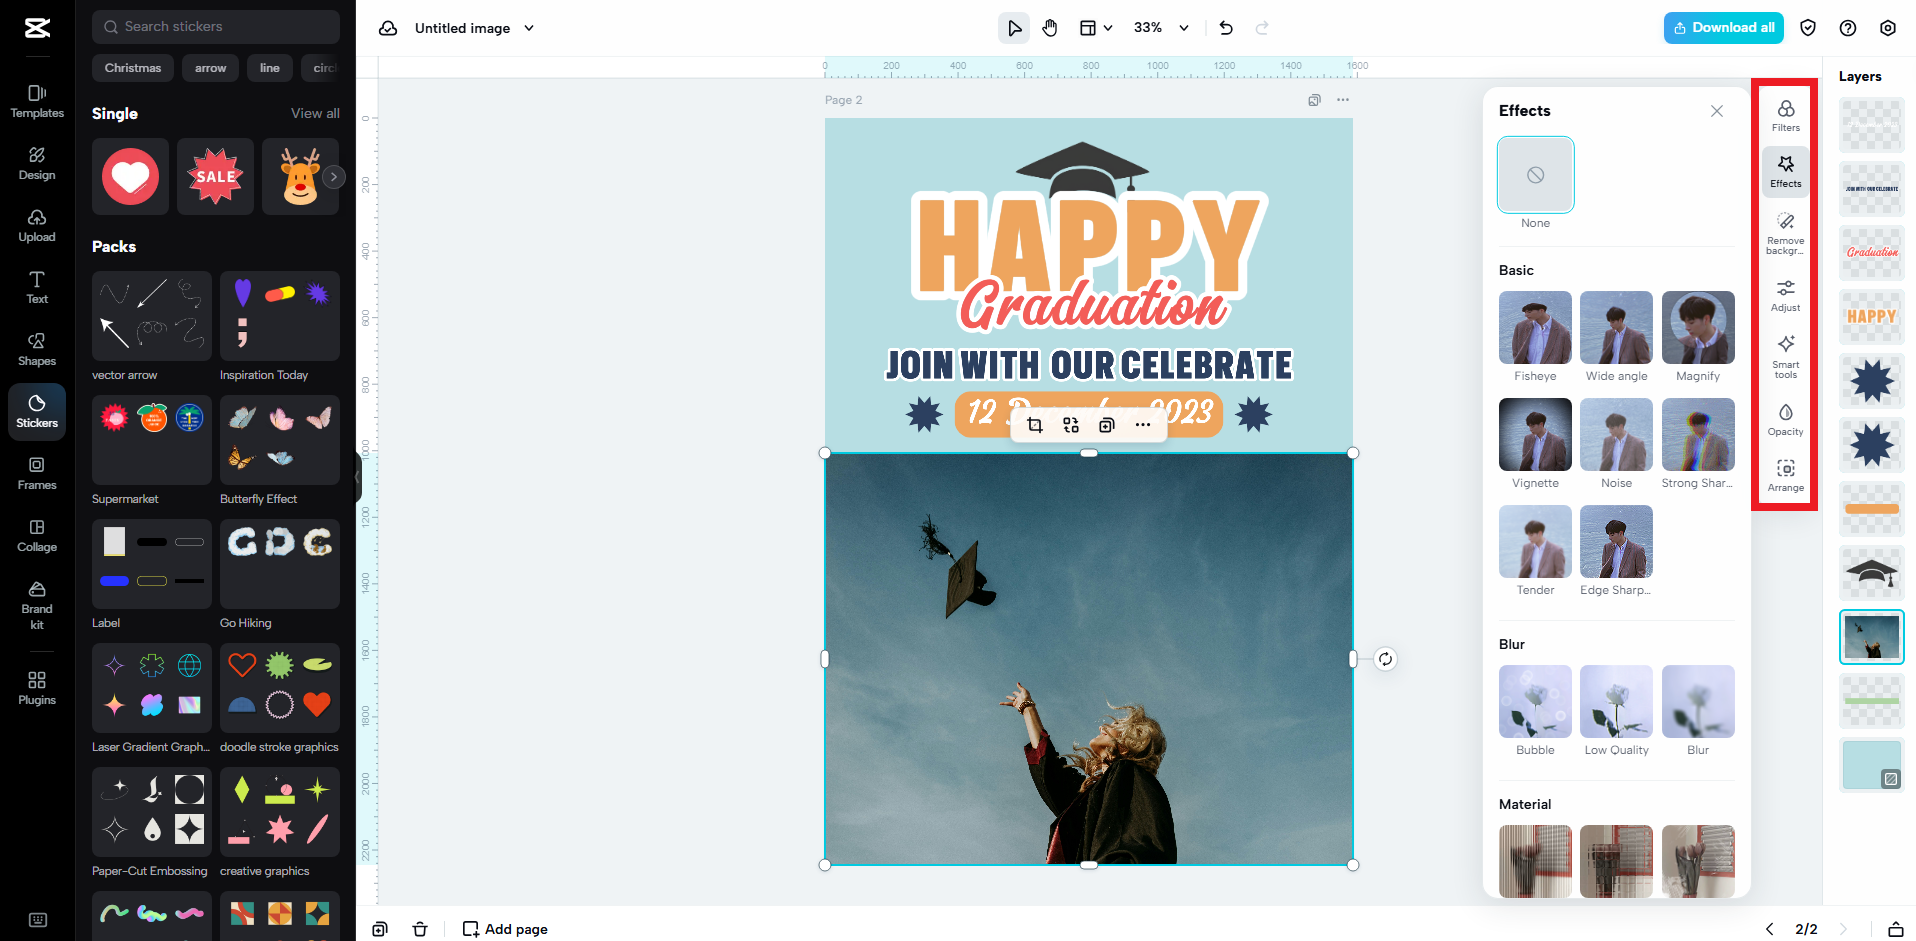Select the arrow sticker tag
This screenshot has width=1916, height=941.
click(210, 67)
